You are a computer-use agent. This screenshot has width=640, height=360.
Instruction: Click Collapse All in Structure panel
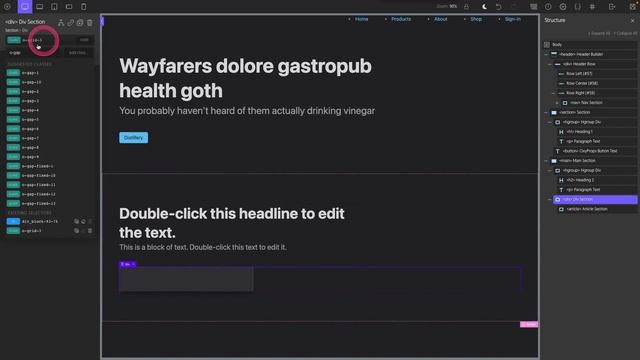[x=625, y=33]
